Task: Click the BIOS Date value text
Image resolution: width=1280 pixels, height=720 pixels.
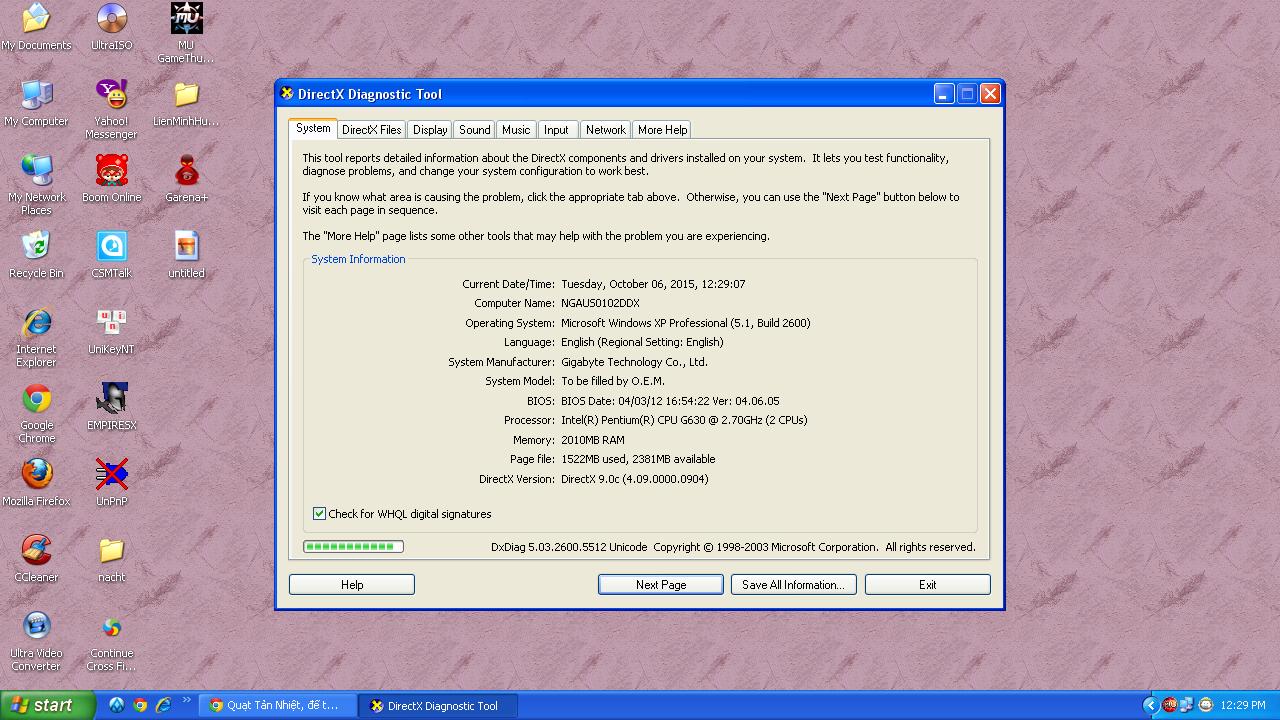Action: point(670,401)
